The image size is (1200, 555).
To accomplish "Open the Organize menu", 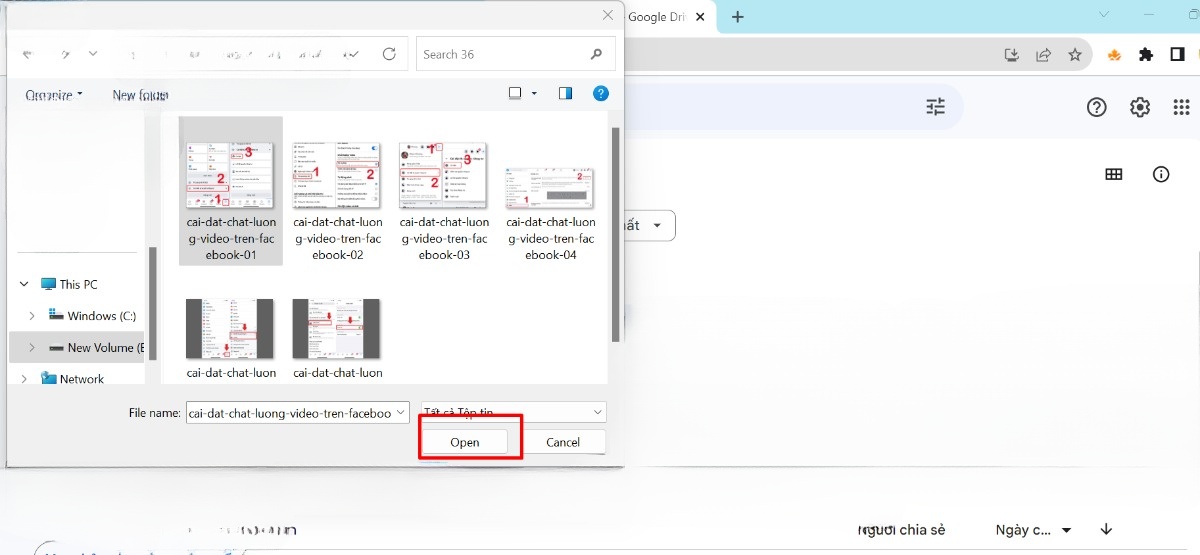I will click(54, 95).
